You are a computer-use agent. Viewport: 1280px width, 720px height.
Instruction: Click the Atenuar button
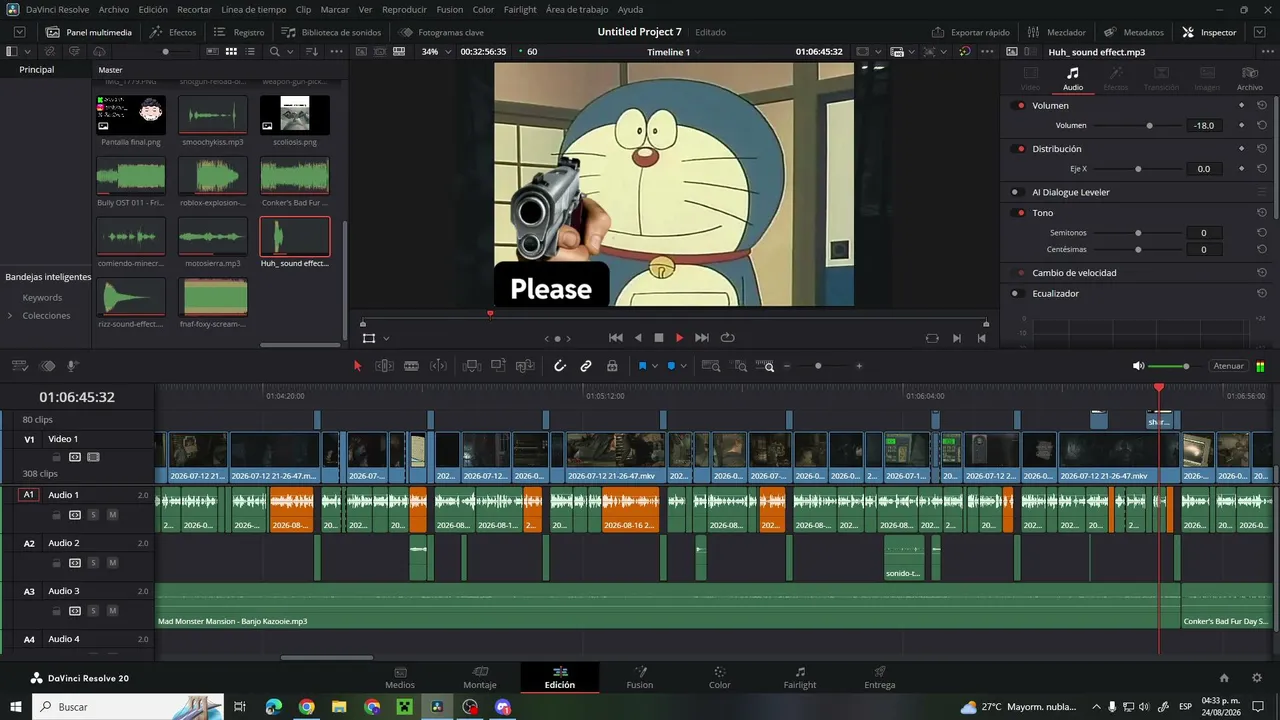(x=1229, y=366)
